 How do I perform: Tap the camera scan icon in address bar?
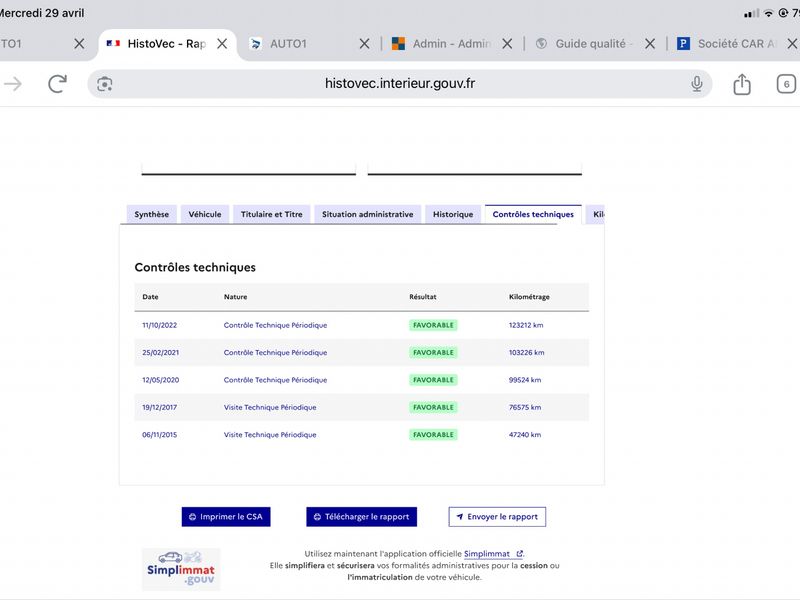pyautogui.click(x=105, y=84)
